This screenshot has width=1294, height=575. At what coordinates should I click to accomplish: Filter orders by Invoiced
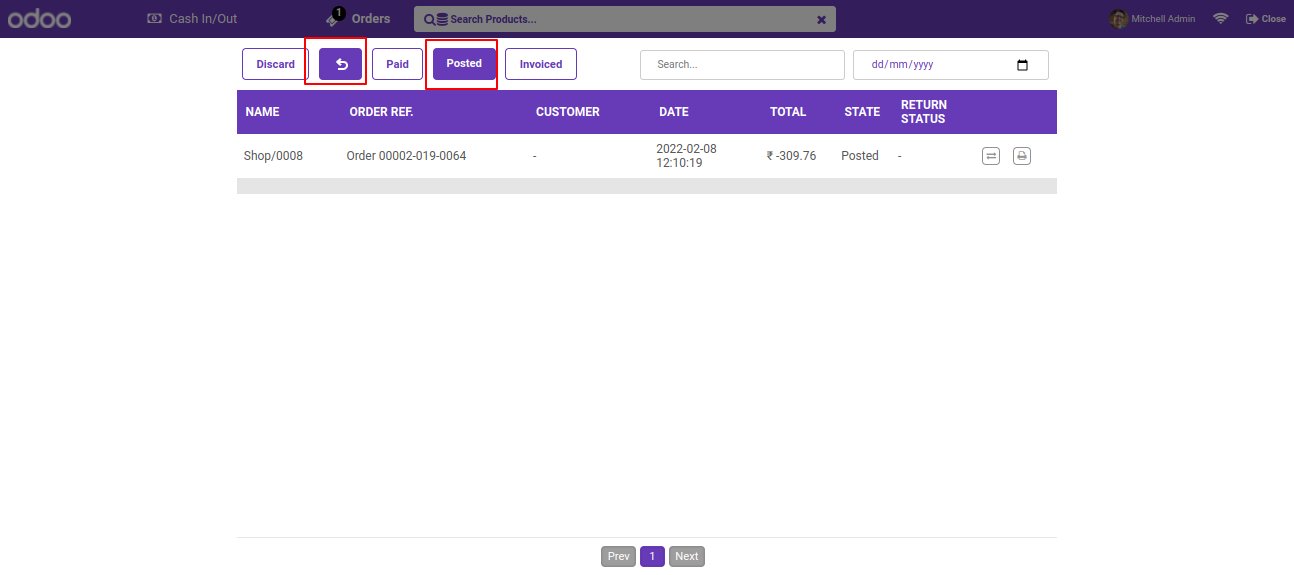click(x=541, y=64)
